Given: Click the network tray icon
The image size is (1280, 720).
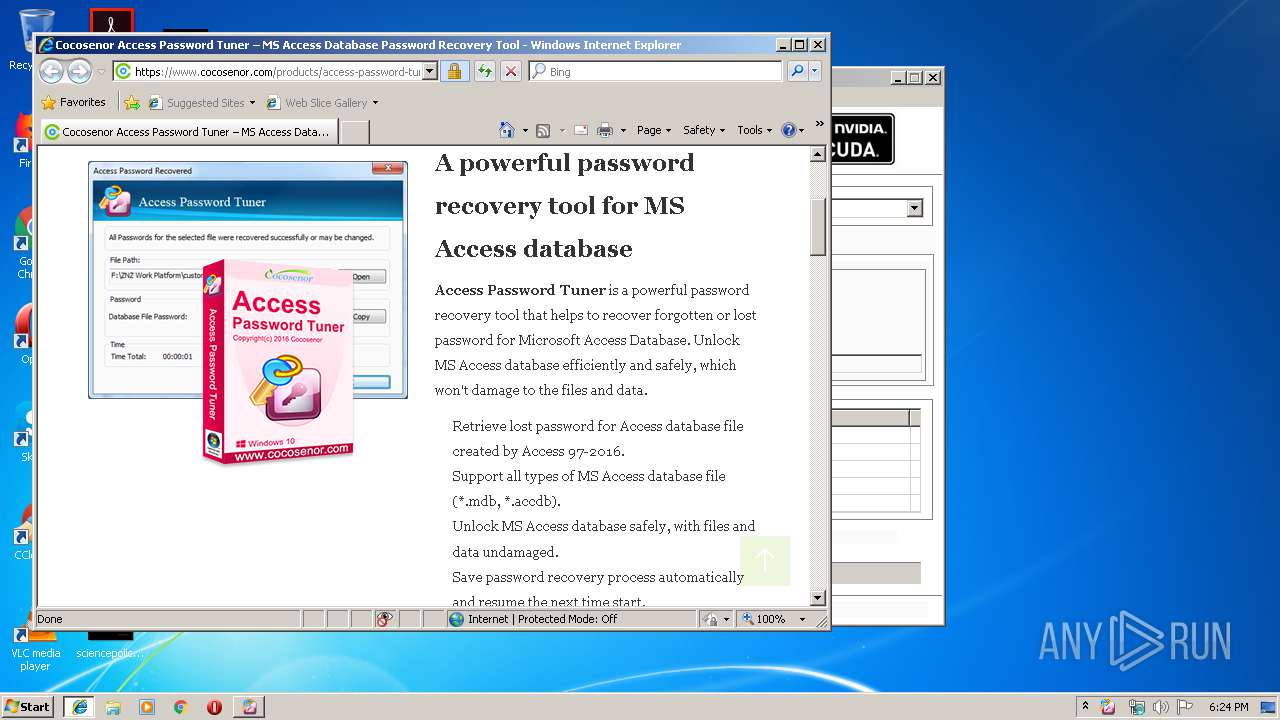Looking at the screenshot, I should pyautogui.click(x=1136, y=706).
